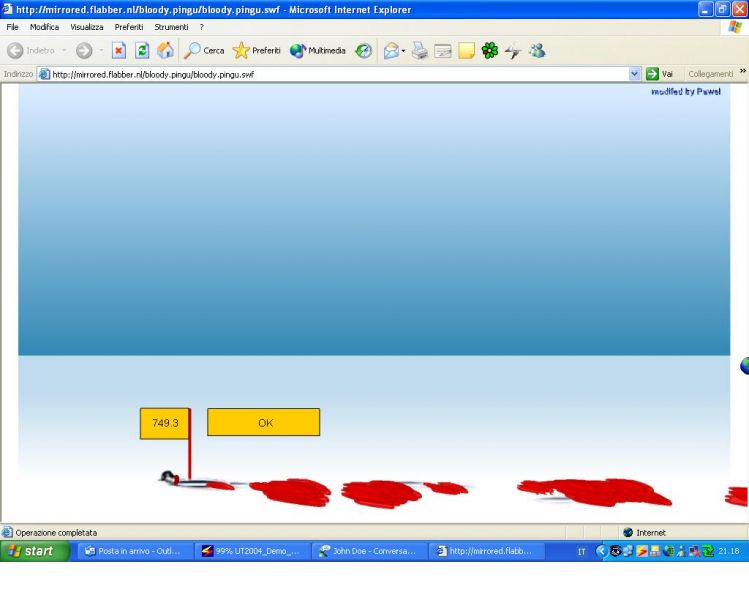This screenshot has width=749, height=600.
Task: Open the Strumenti menu
Action: pos(171,27)
